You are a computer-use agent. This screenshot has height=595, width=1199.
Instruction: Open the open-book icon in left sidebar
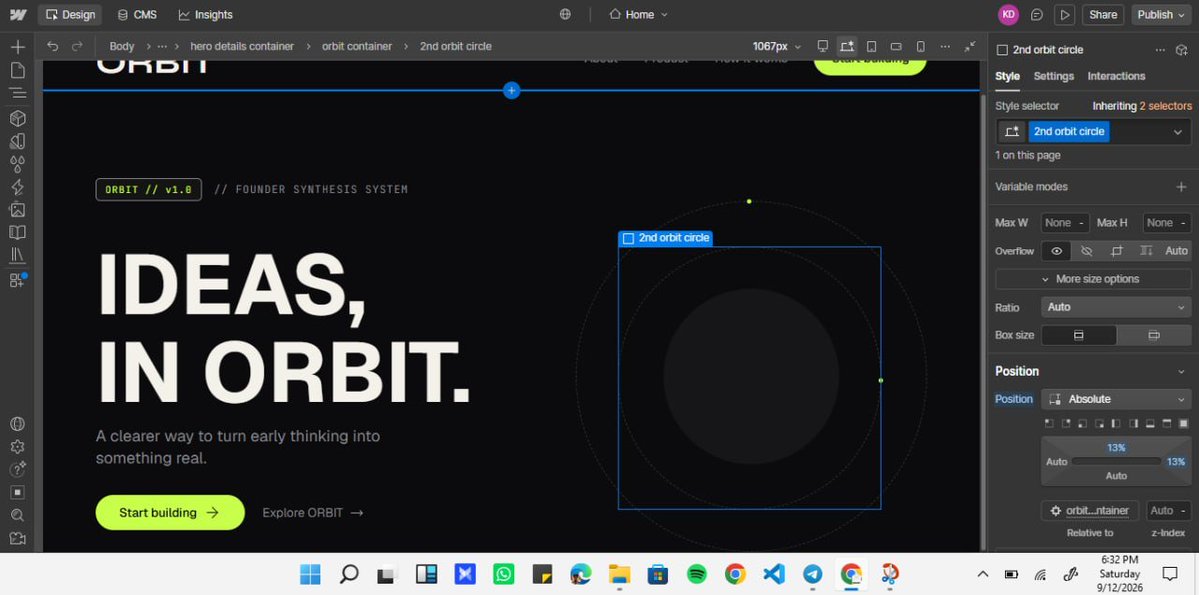[x=18, y=232]
